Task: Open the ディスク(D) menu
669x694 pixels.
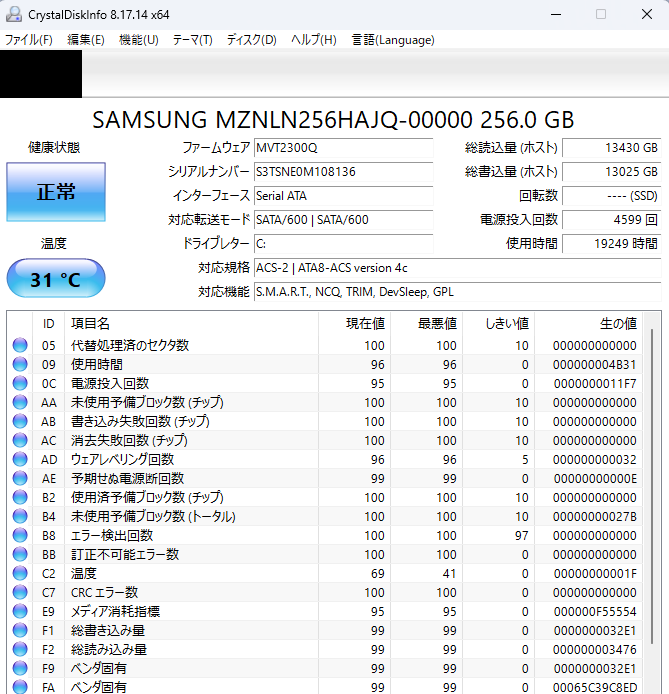Action: [252, 40]
